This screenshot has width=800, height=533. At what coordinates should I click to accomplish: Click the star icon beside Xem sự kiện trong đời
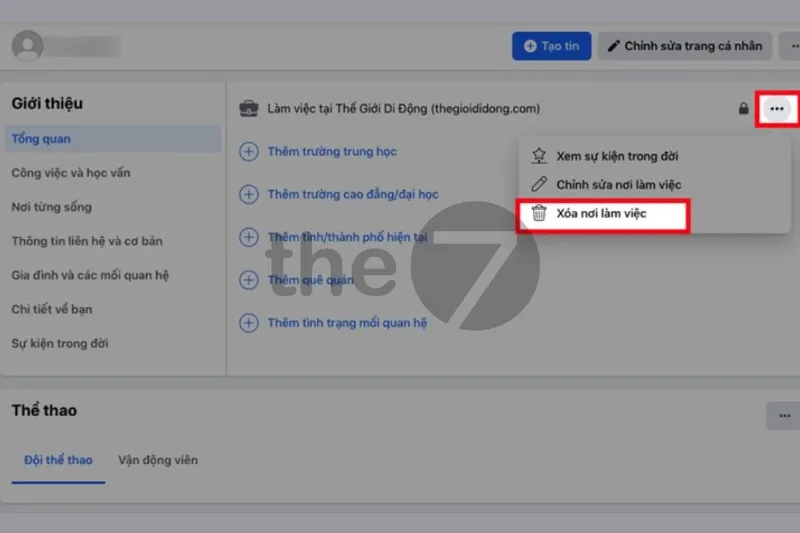539,156
